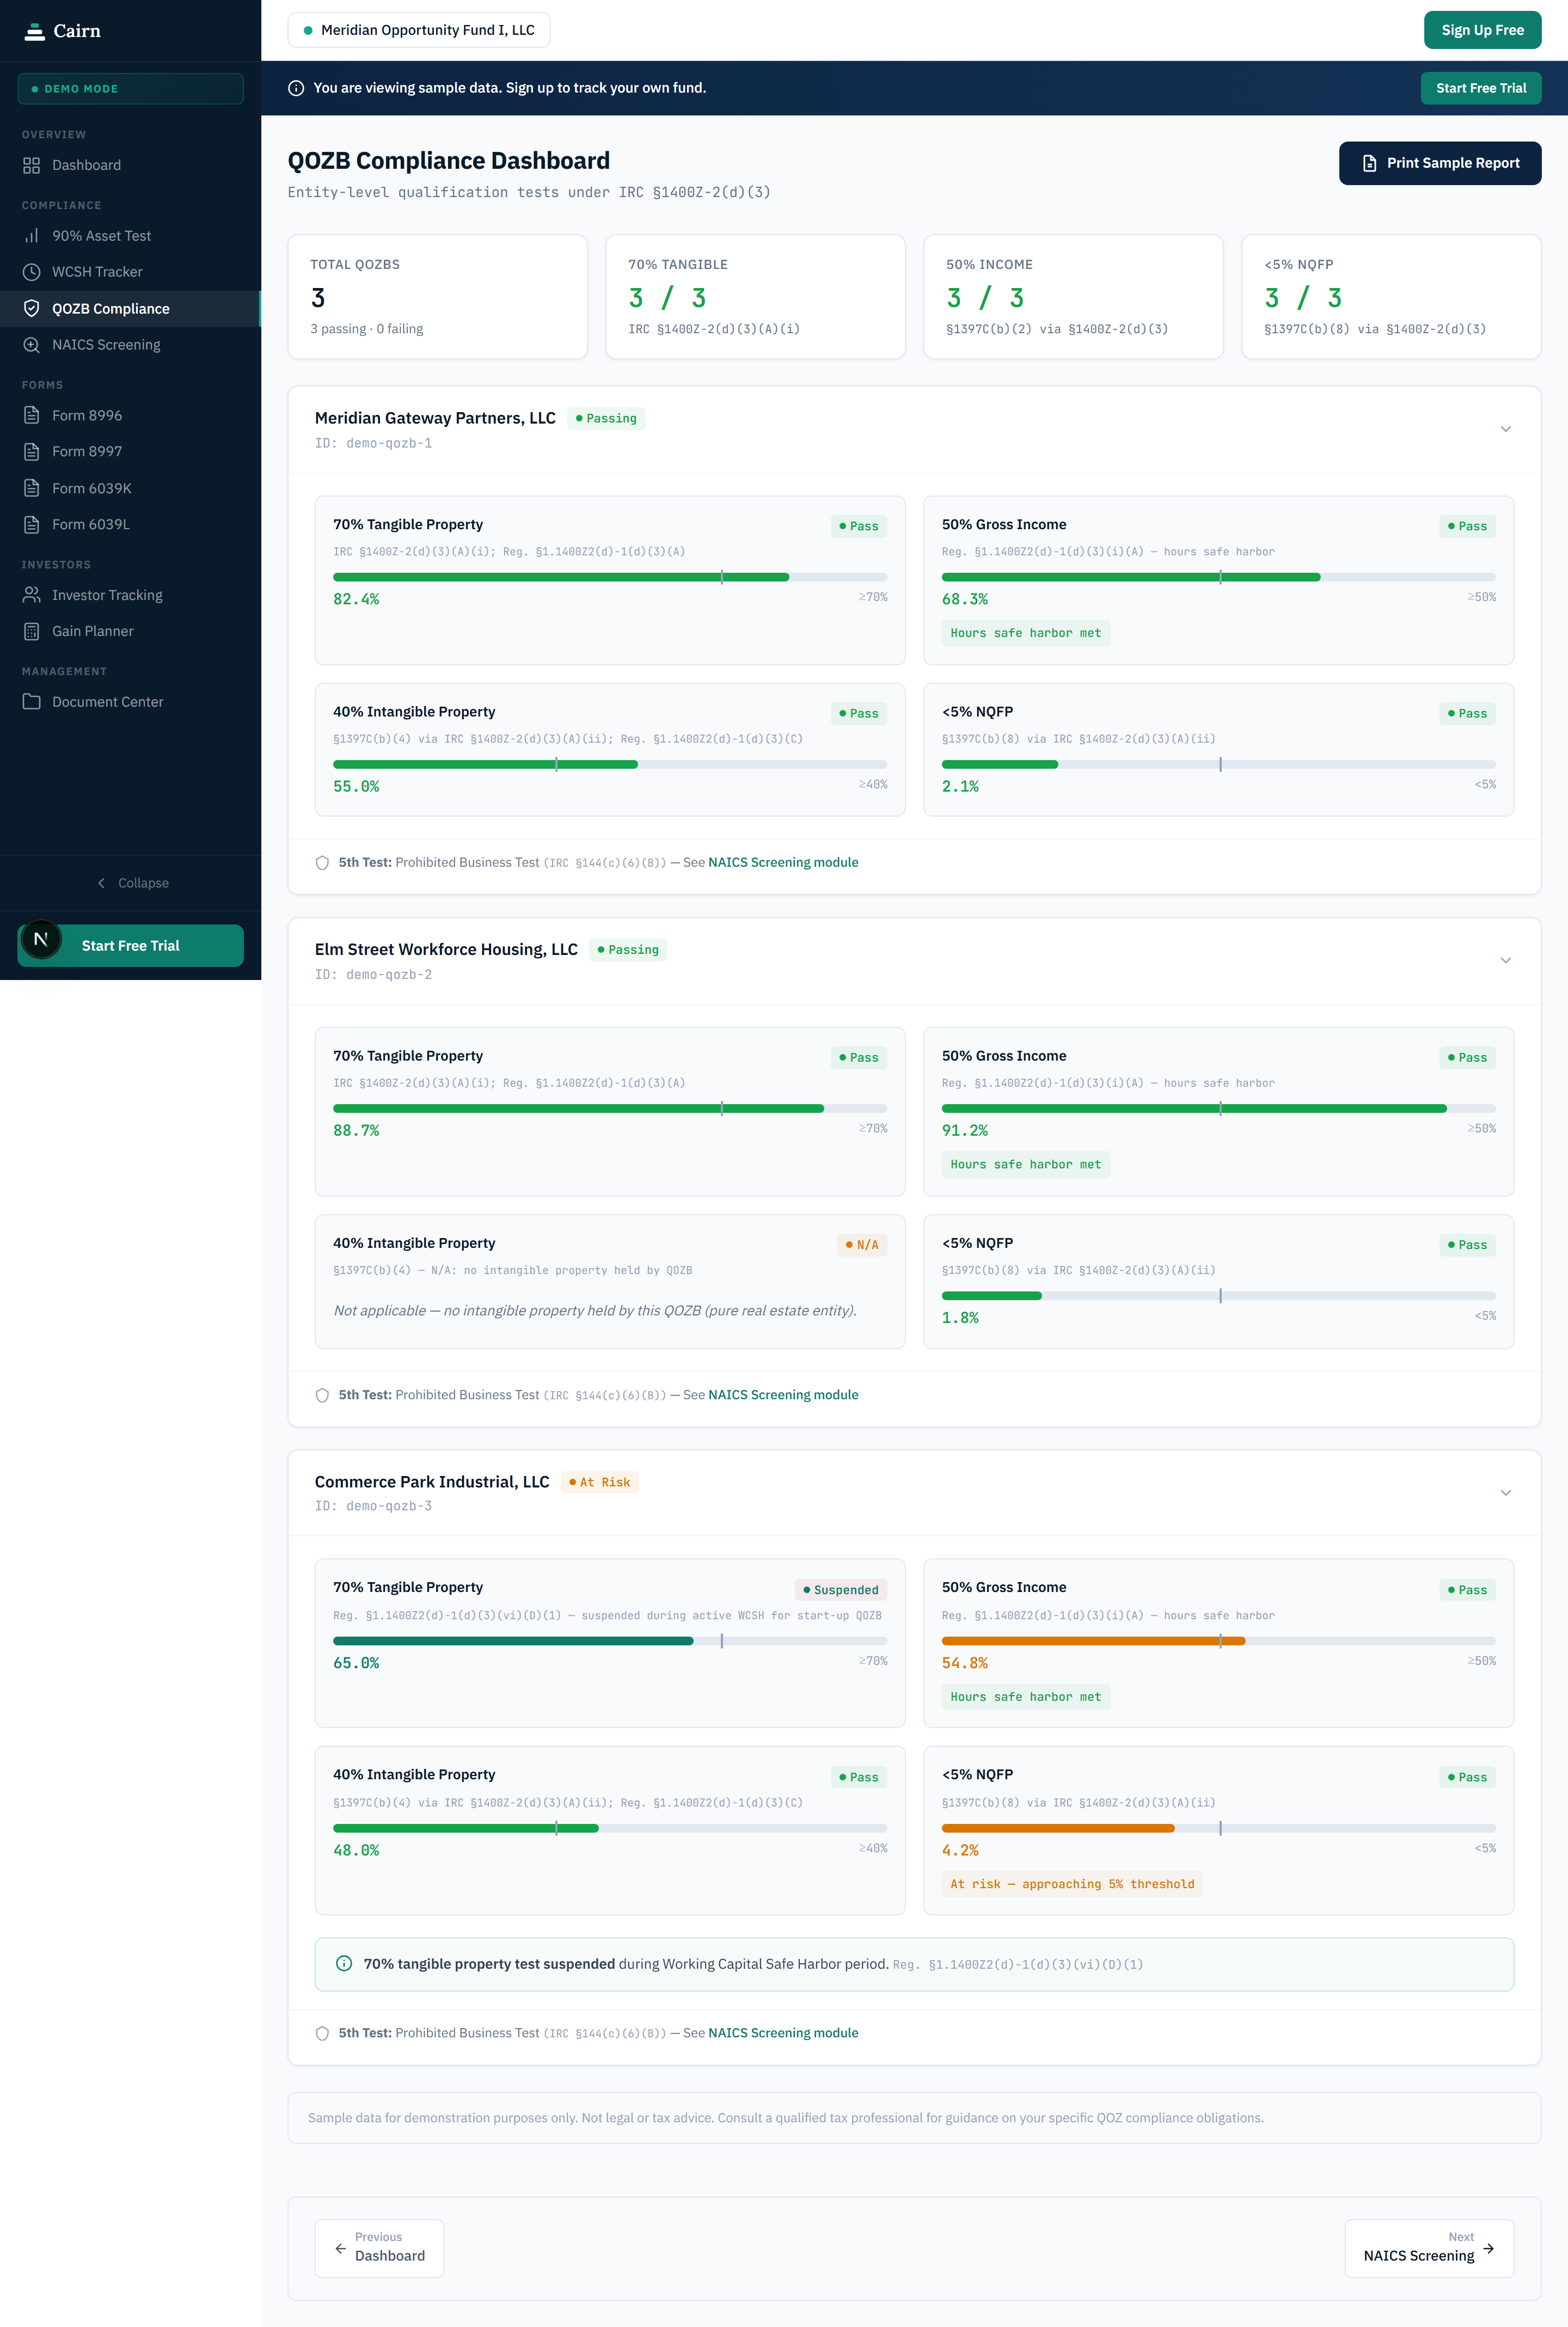Screen dimensions: 1568x2327
Task: Click the Form 8996 document icon
Action: point(32,415)
